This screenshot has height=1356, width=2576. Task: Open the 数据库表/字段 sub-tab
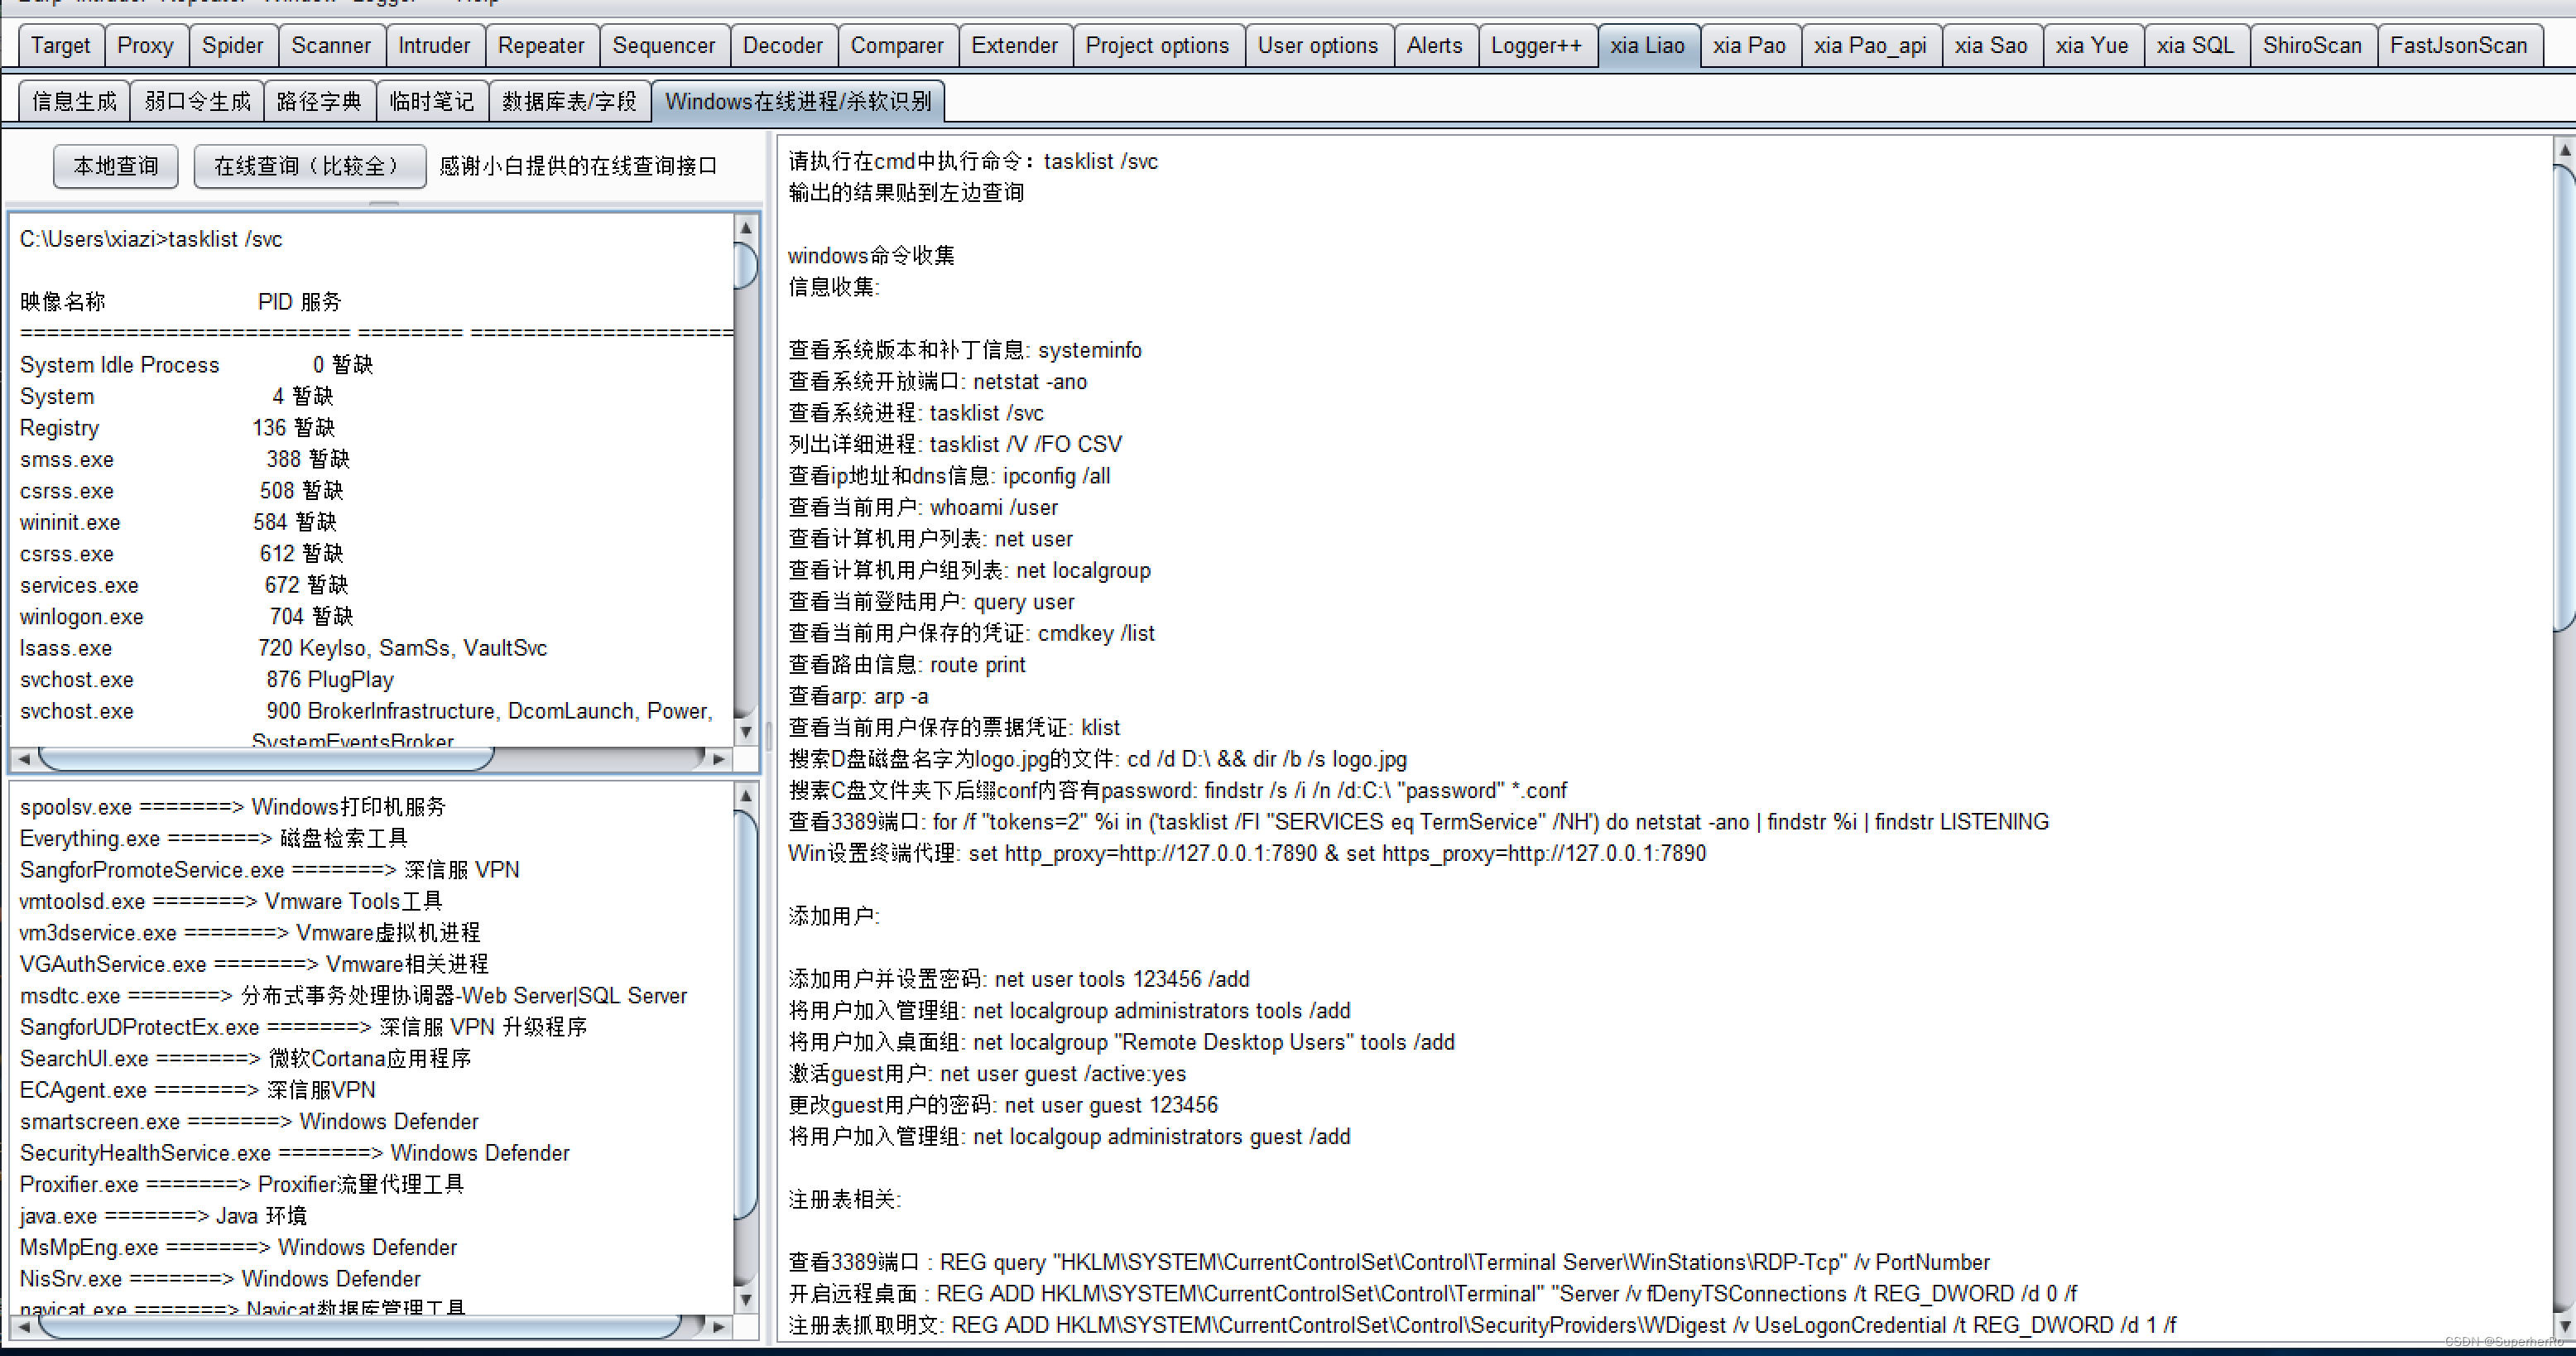click(569, 102)
